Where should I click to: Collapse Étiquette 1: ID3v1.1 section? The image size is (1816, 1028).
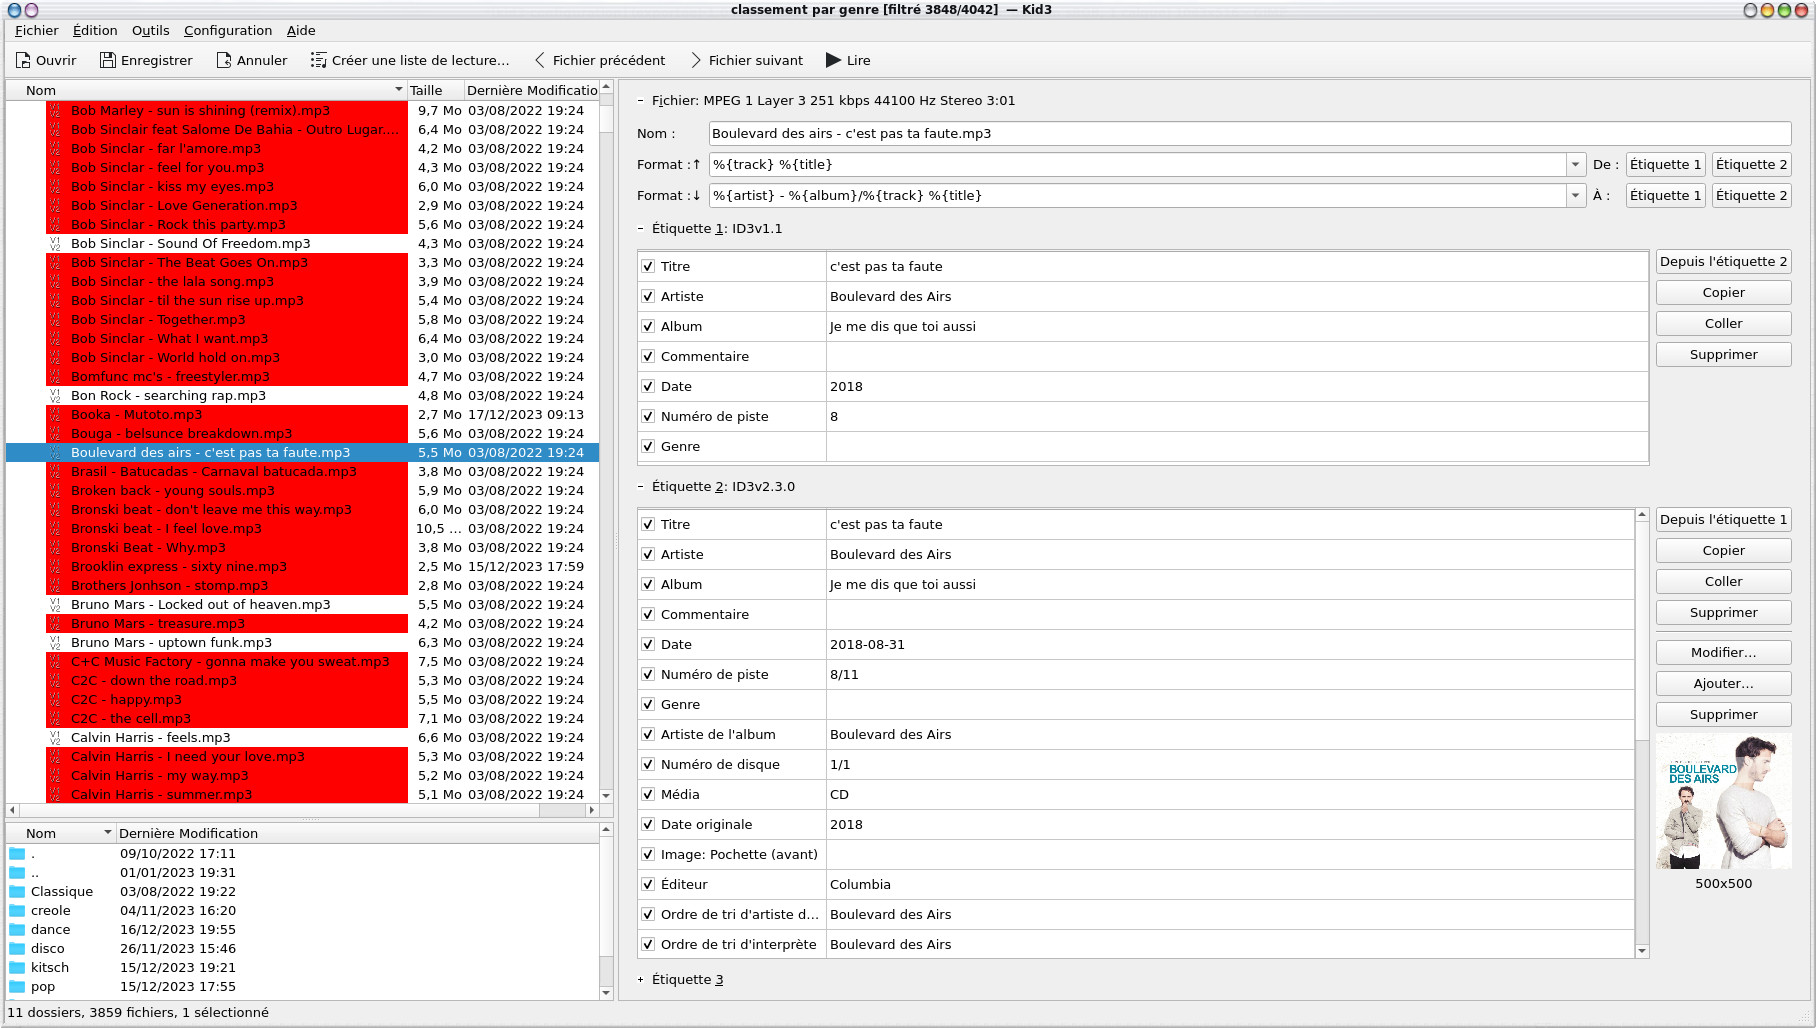[x=641, y=228]
